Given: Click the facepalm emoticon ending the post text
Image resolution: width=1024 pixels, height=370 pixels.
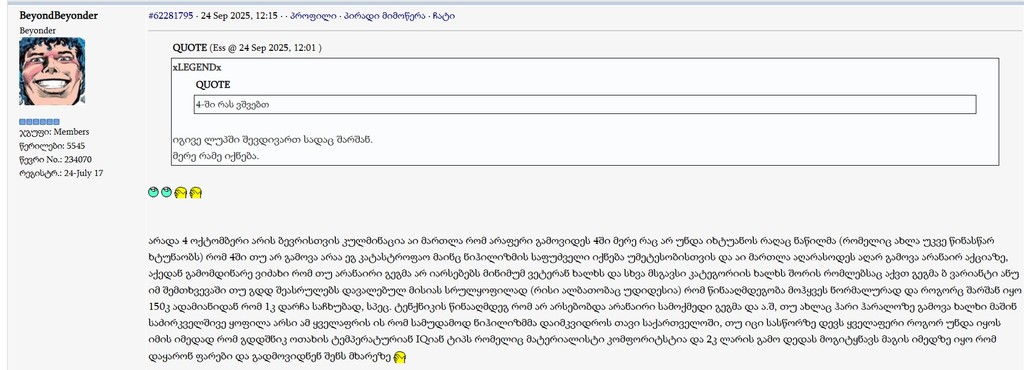Looking at the screenshot, I should pos(400,357).
